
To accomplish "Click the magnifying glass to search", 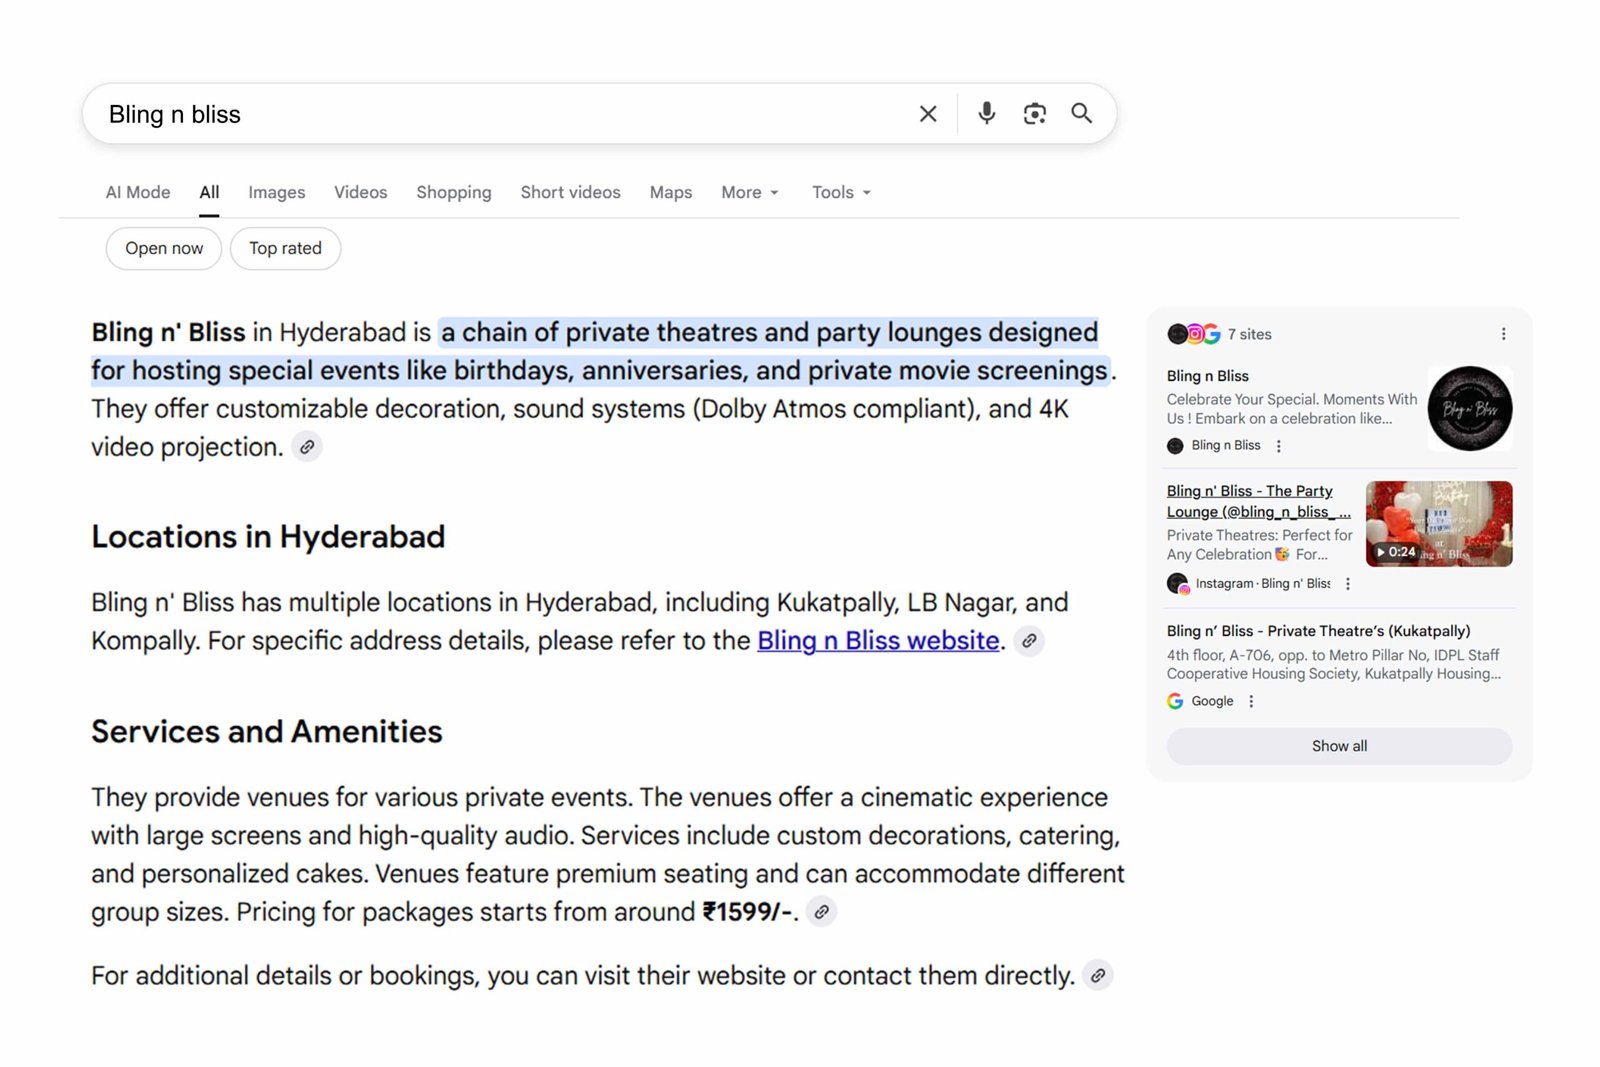I will click(1081, 113).
